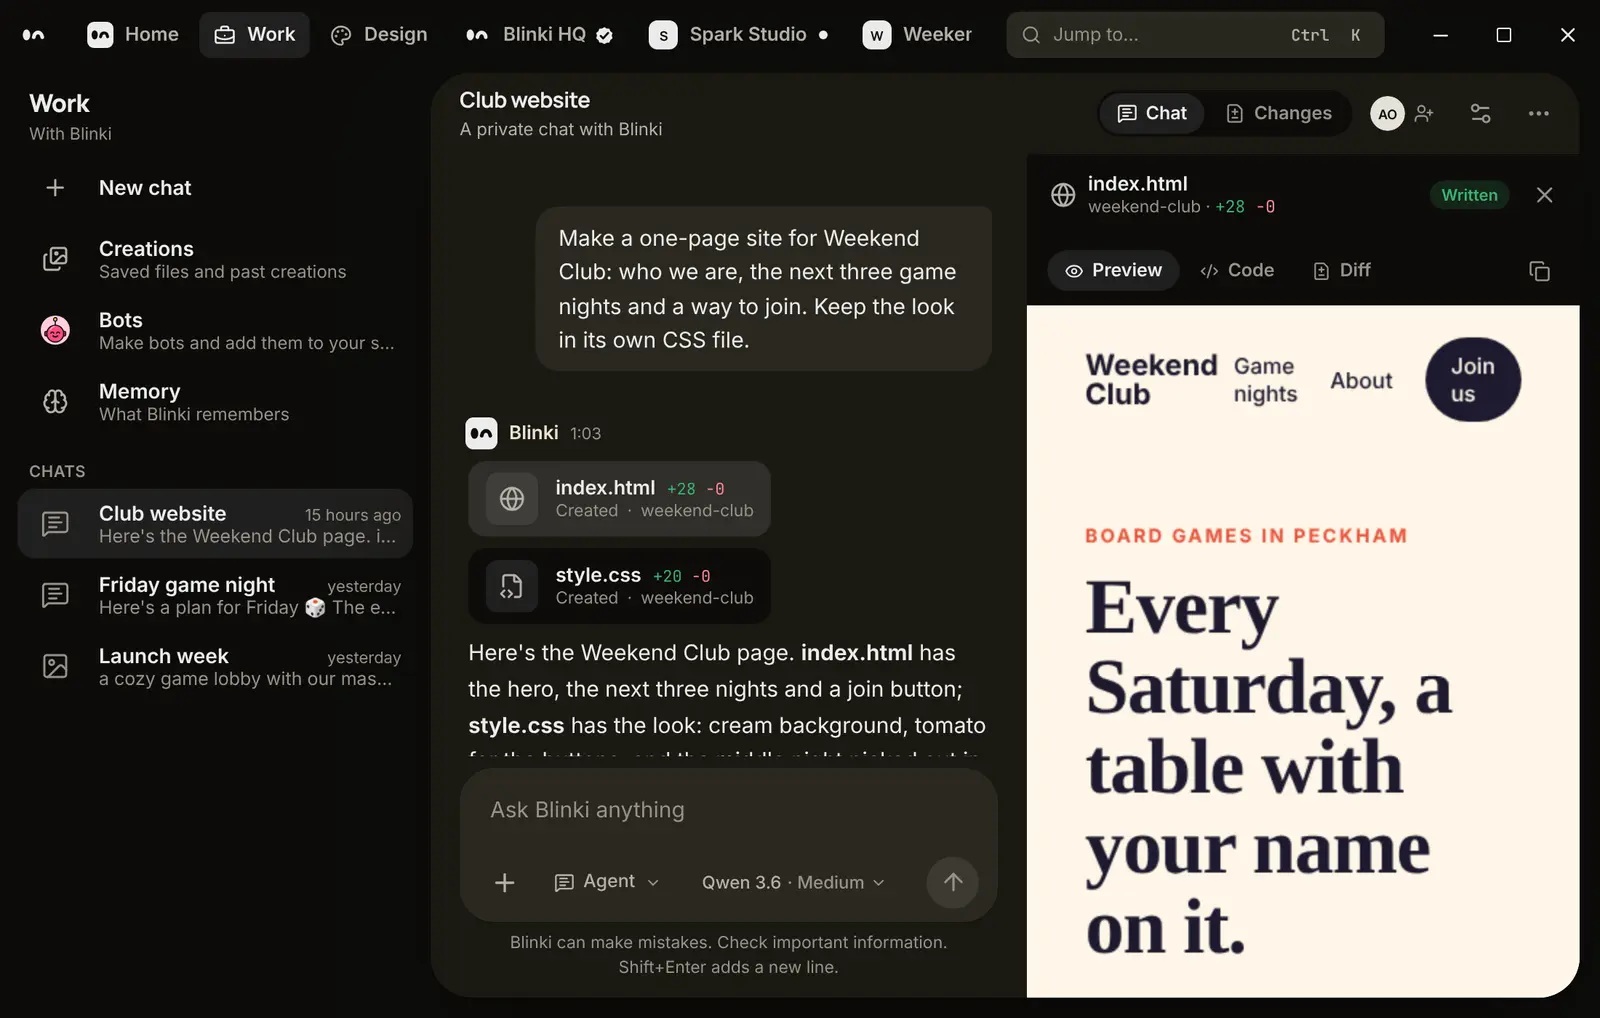The width and height of the screenshot is (1600, 1018).
Task: Click the Blinki avatar in chat message
Action: click(481, 433)
